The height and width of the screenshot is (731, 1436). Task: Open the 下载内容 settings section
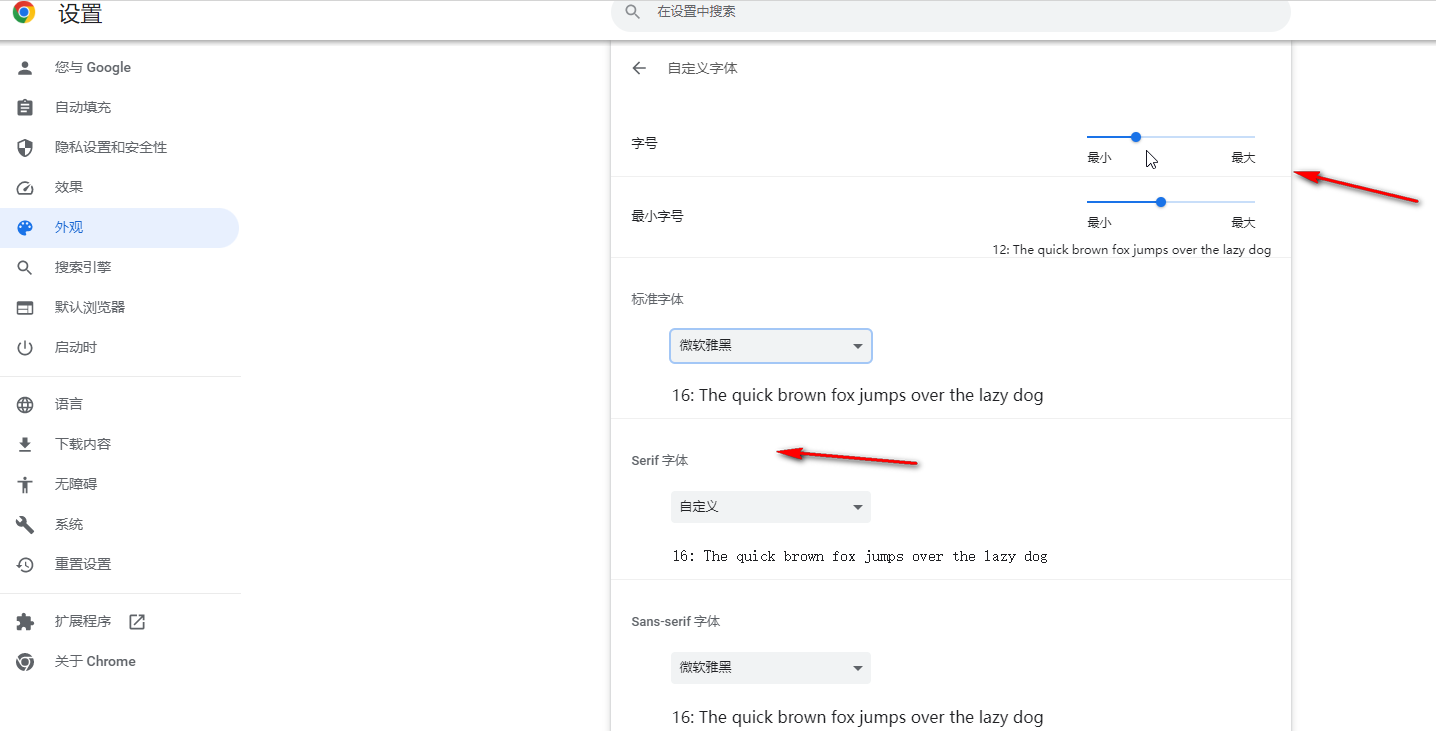click(120, 445)
